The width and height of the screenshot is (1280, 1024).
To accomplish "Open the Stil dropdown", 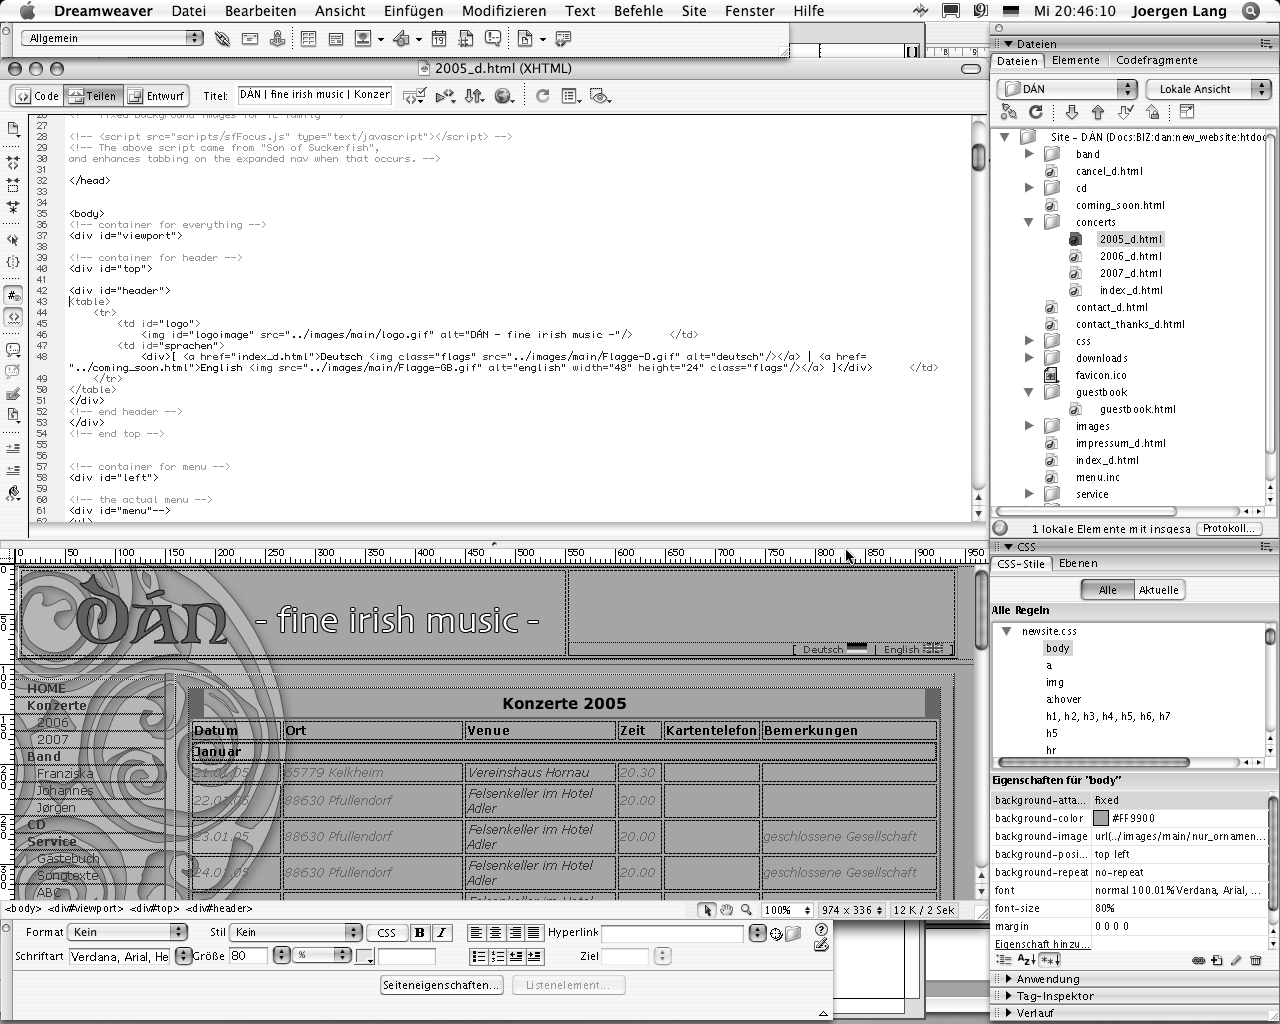I will (296, 932).
